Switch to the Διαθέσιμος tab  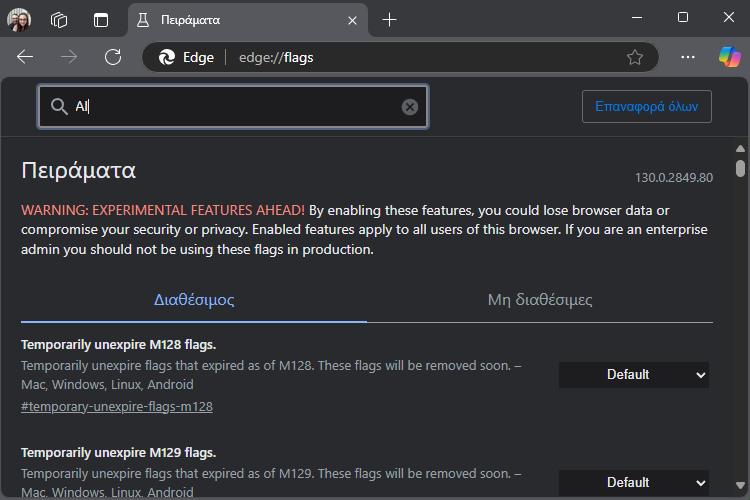tap(194, 300)
